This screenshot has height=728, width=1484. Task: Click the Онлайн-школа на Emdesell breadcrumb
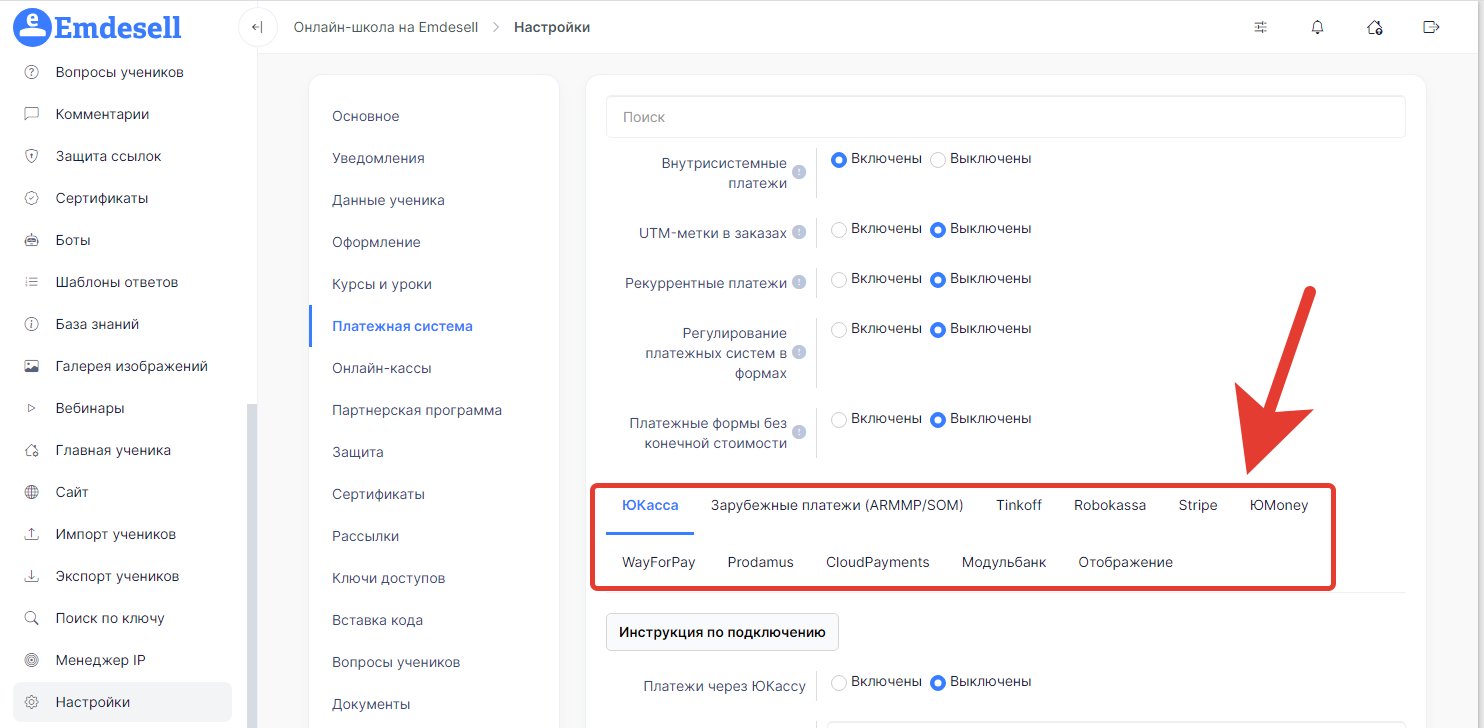386,27
